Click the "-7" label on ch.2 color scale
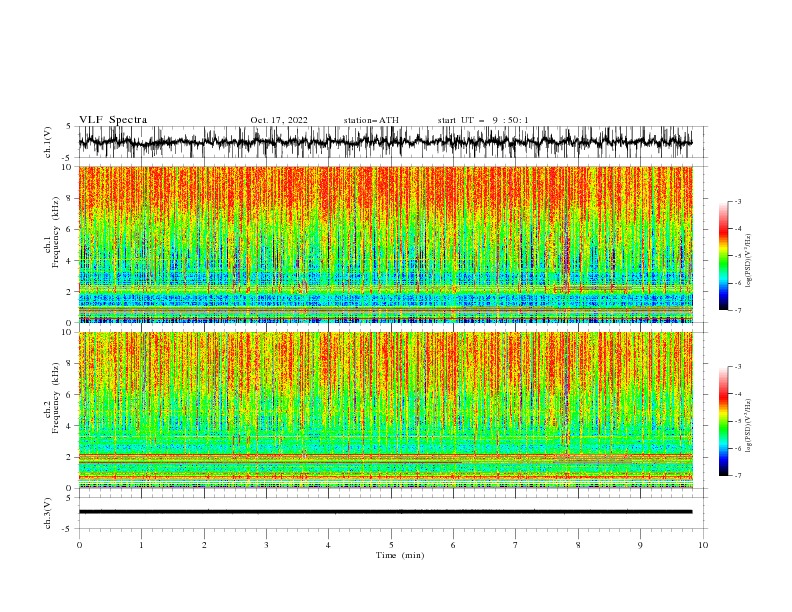This screenshot has width=792, height=612. [x=738, y=476]
